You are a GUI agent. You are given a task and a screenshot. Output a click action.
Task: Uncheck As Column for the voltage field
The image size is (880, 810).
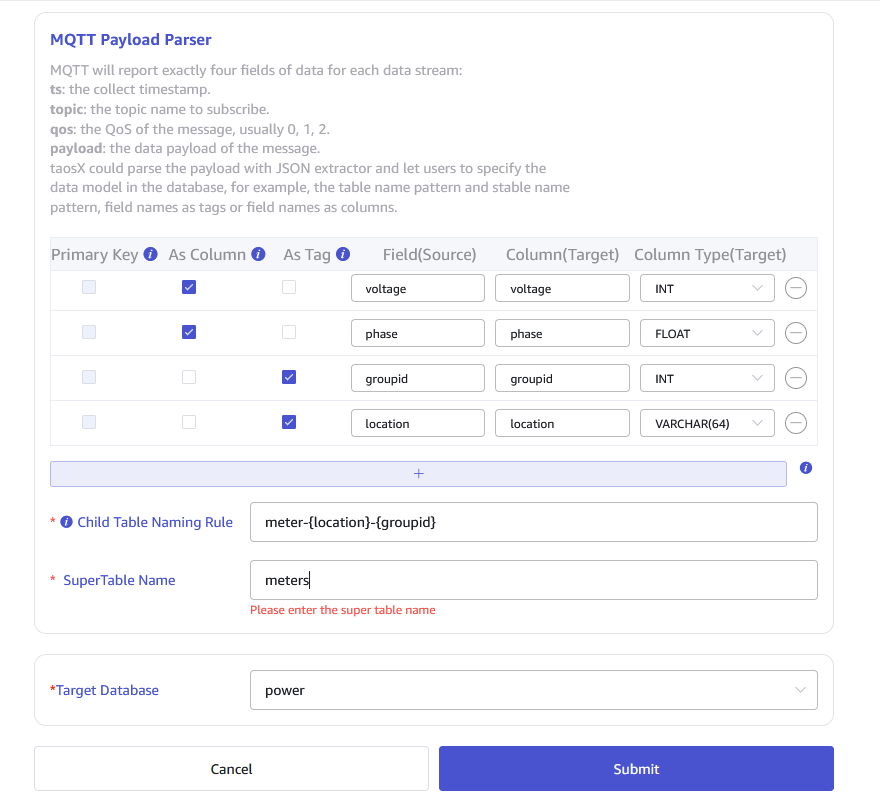point(189,287)
